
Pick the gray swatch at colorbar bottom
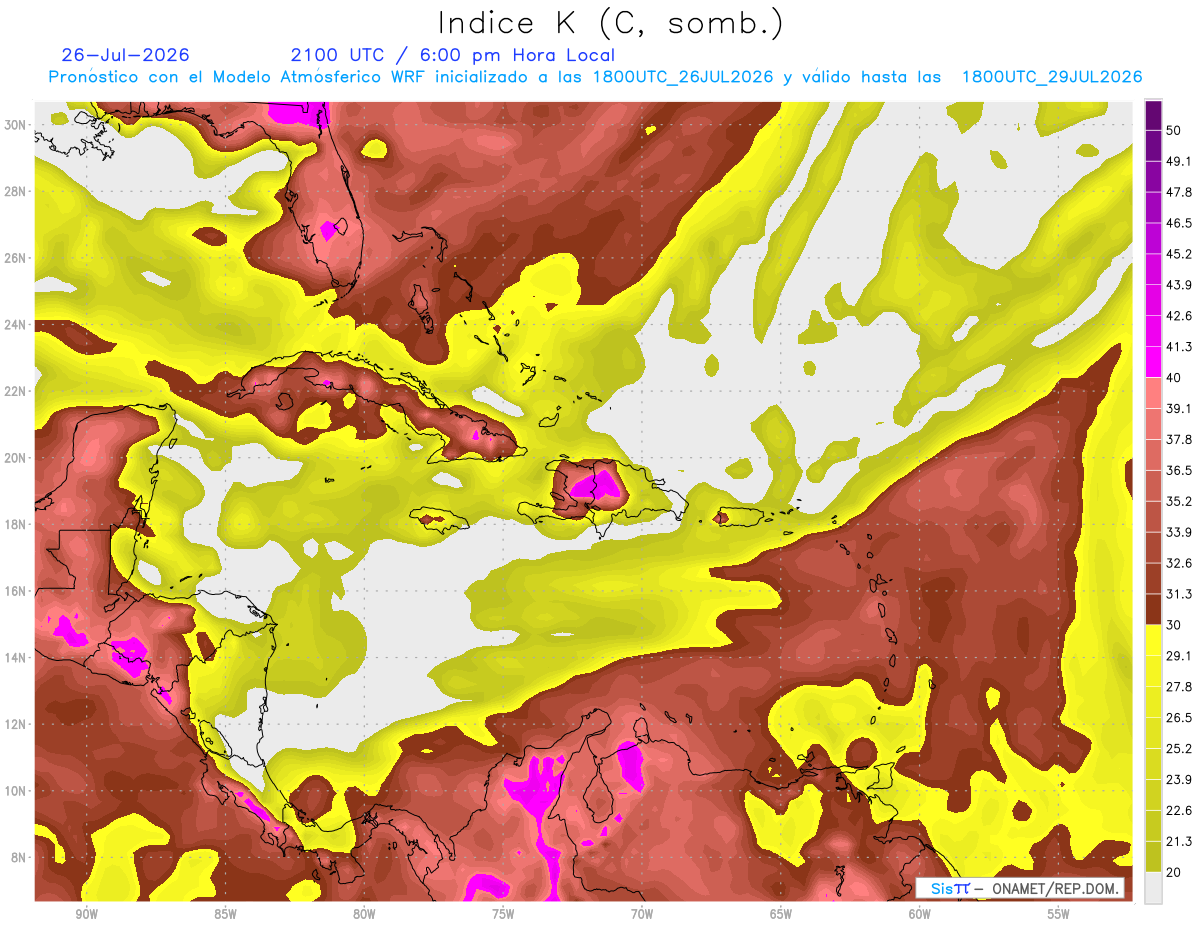(x=1153, y=888)
